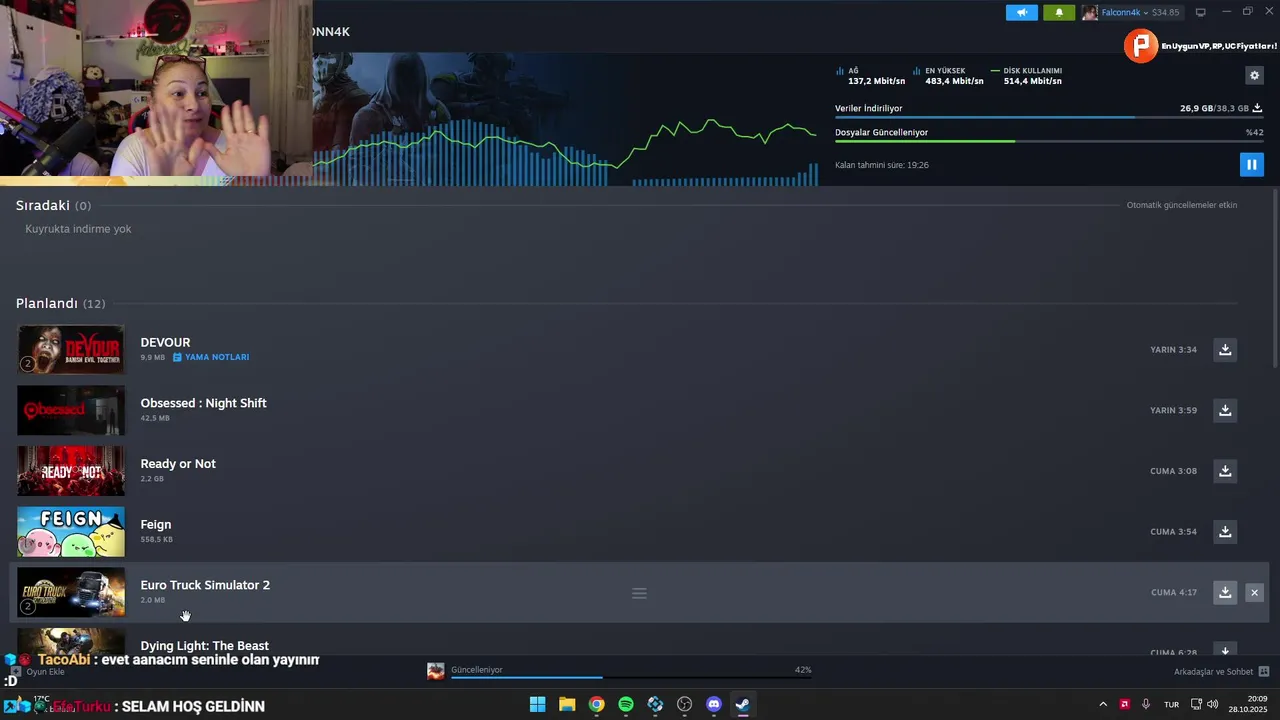
Task: Click 'Kalan tahmini süre: 19:26' text
Action: 882,165
